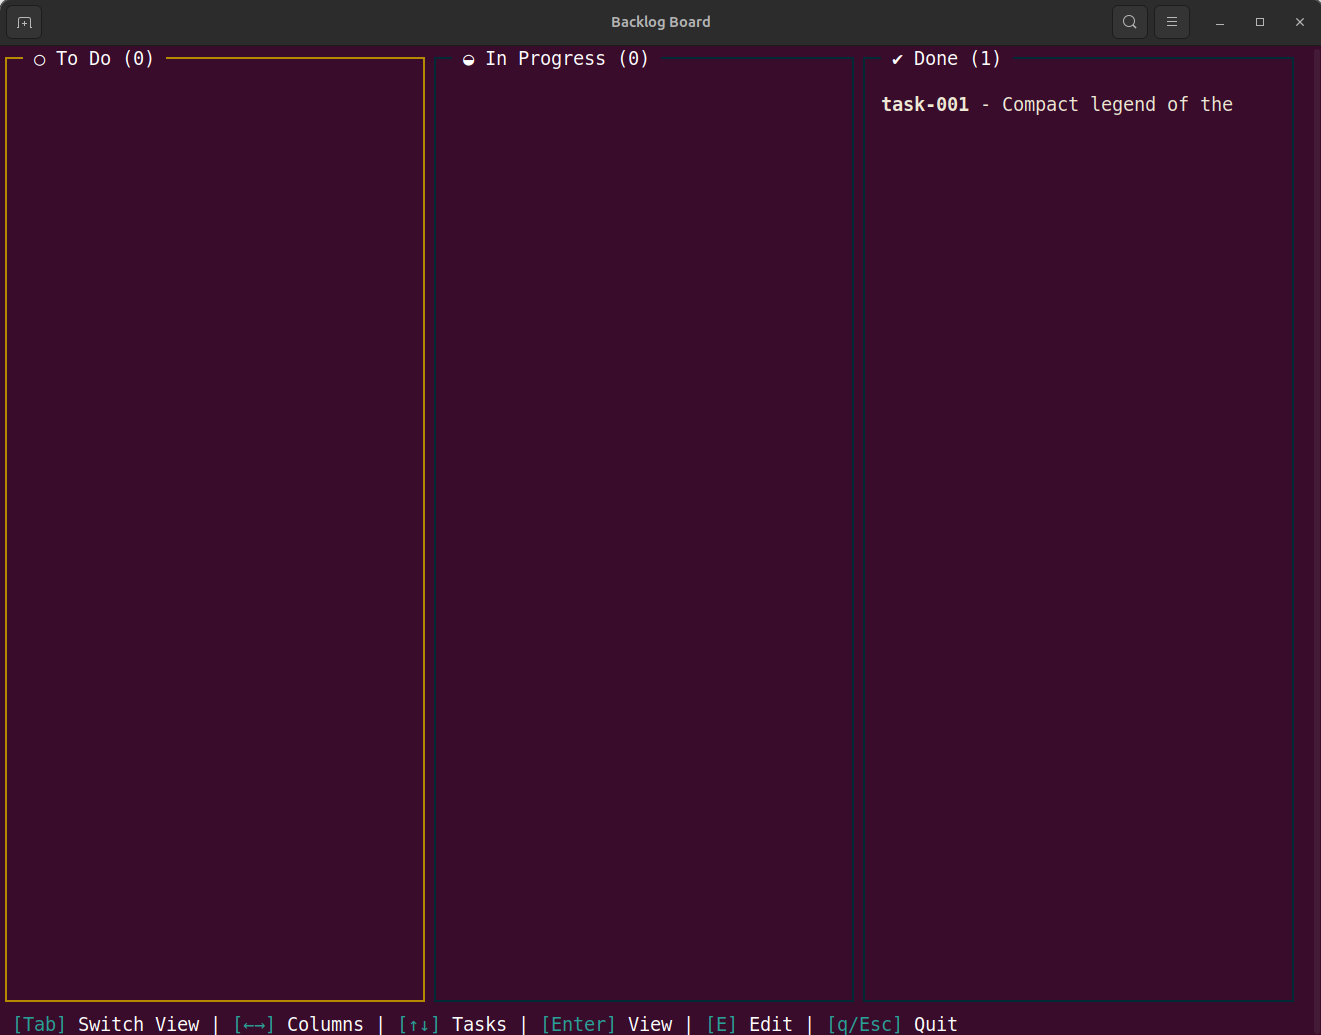Click the half-filled circle In Progress icon
The width and height of the screenshot is (1321, 1035).
point(468,60)
